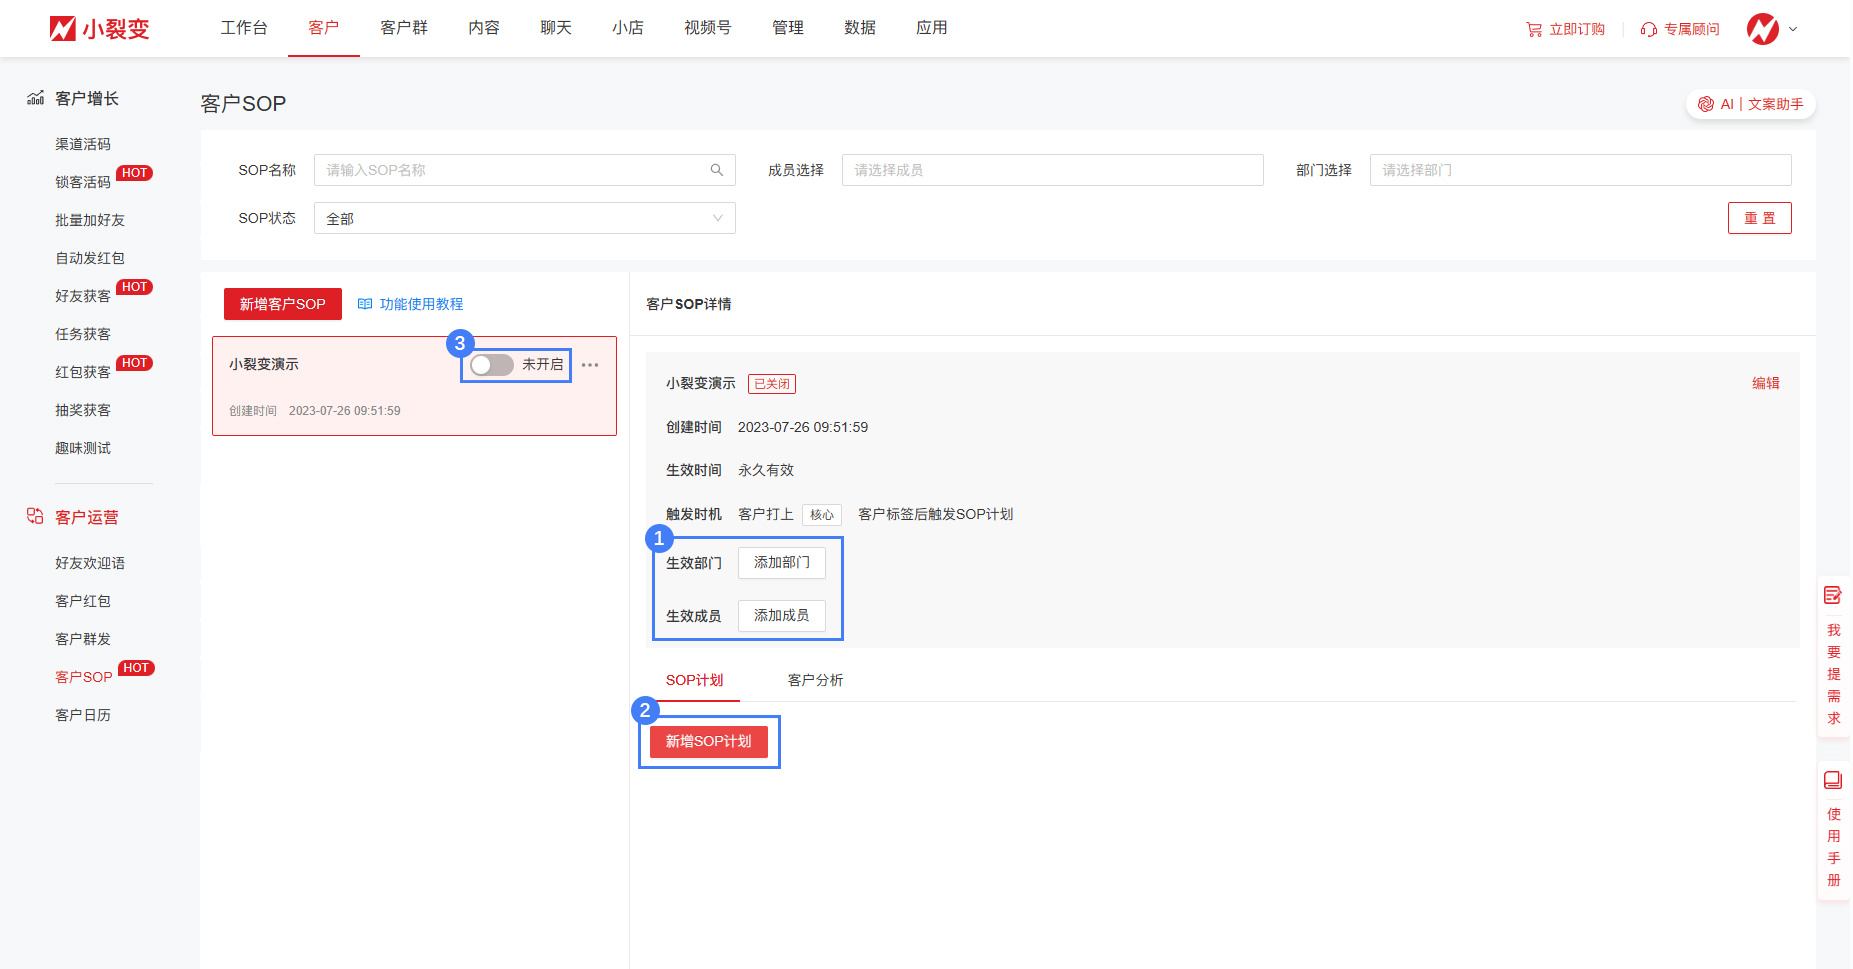Screen dimensions: 1853x969
Task: Open the 客户群 top menu
Action: [x=403, y=28]
